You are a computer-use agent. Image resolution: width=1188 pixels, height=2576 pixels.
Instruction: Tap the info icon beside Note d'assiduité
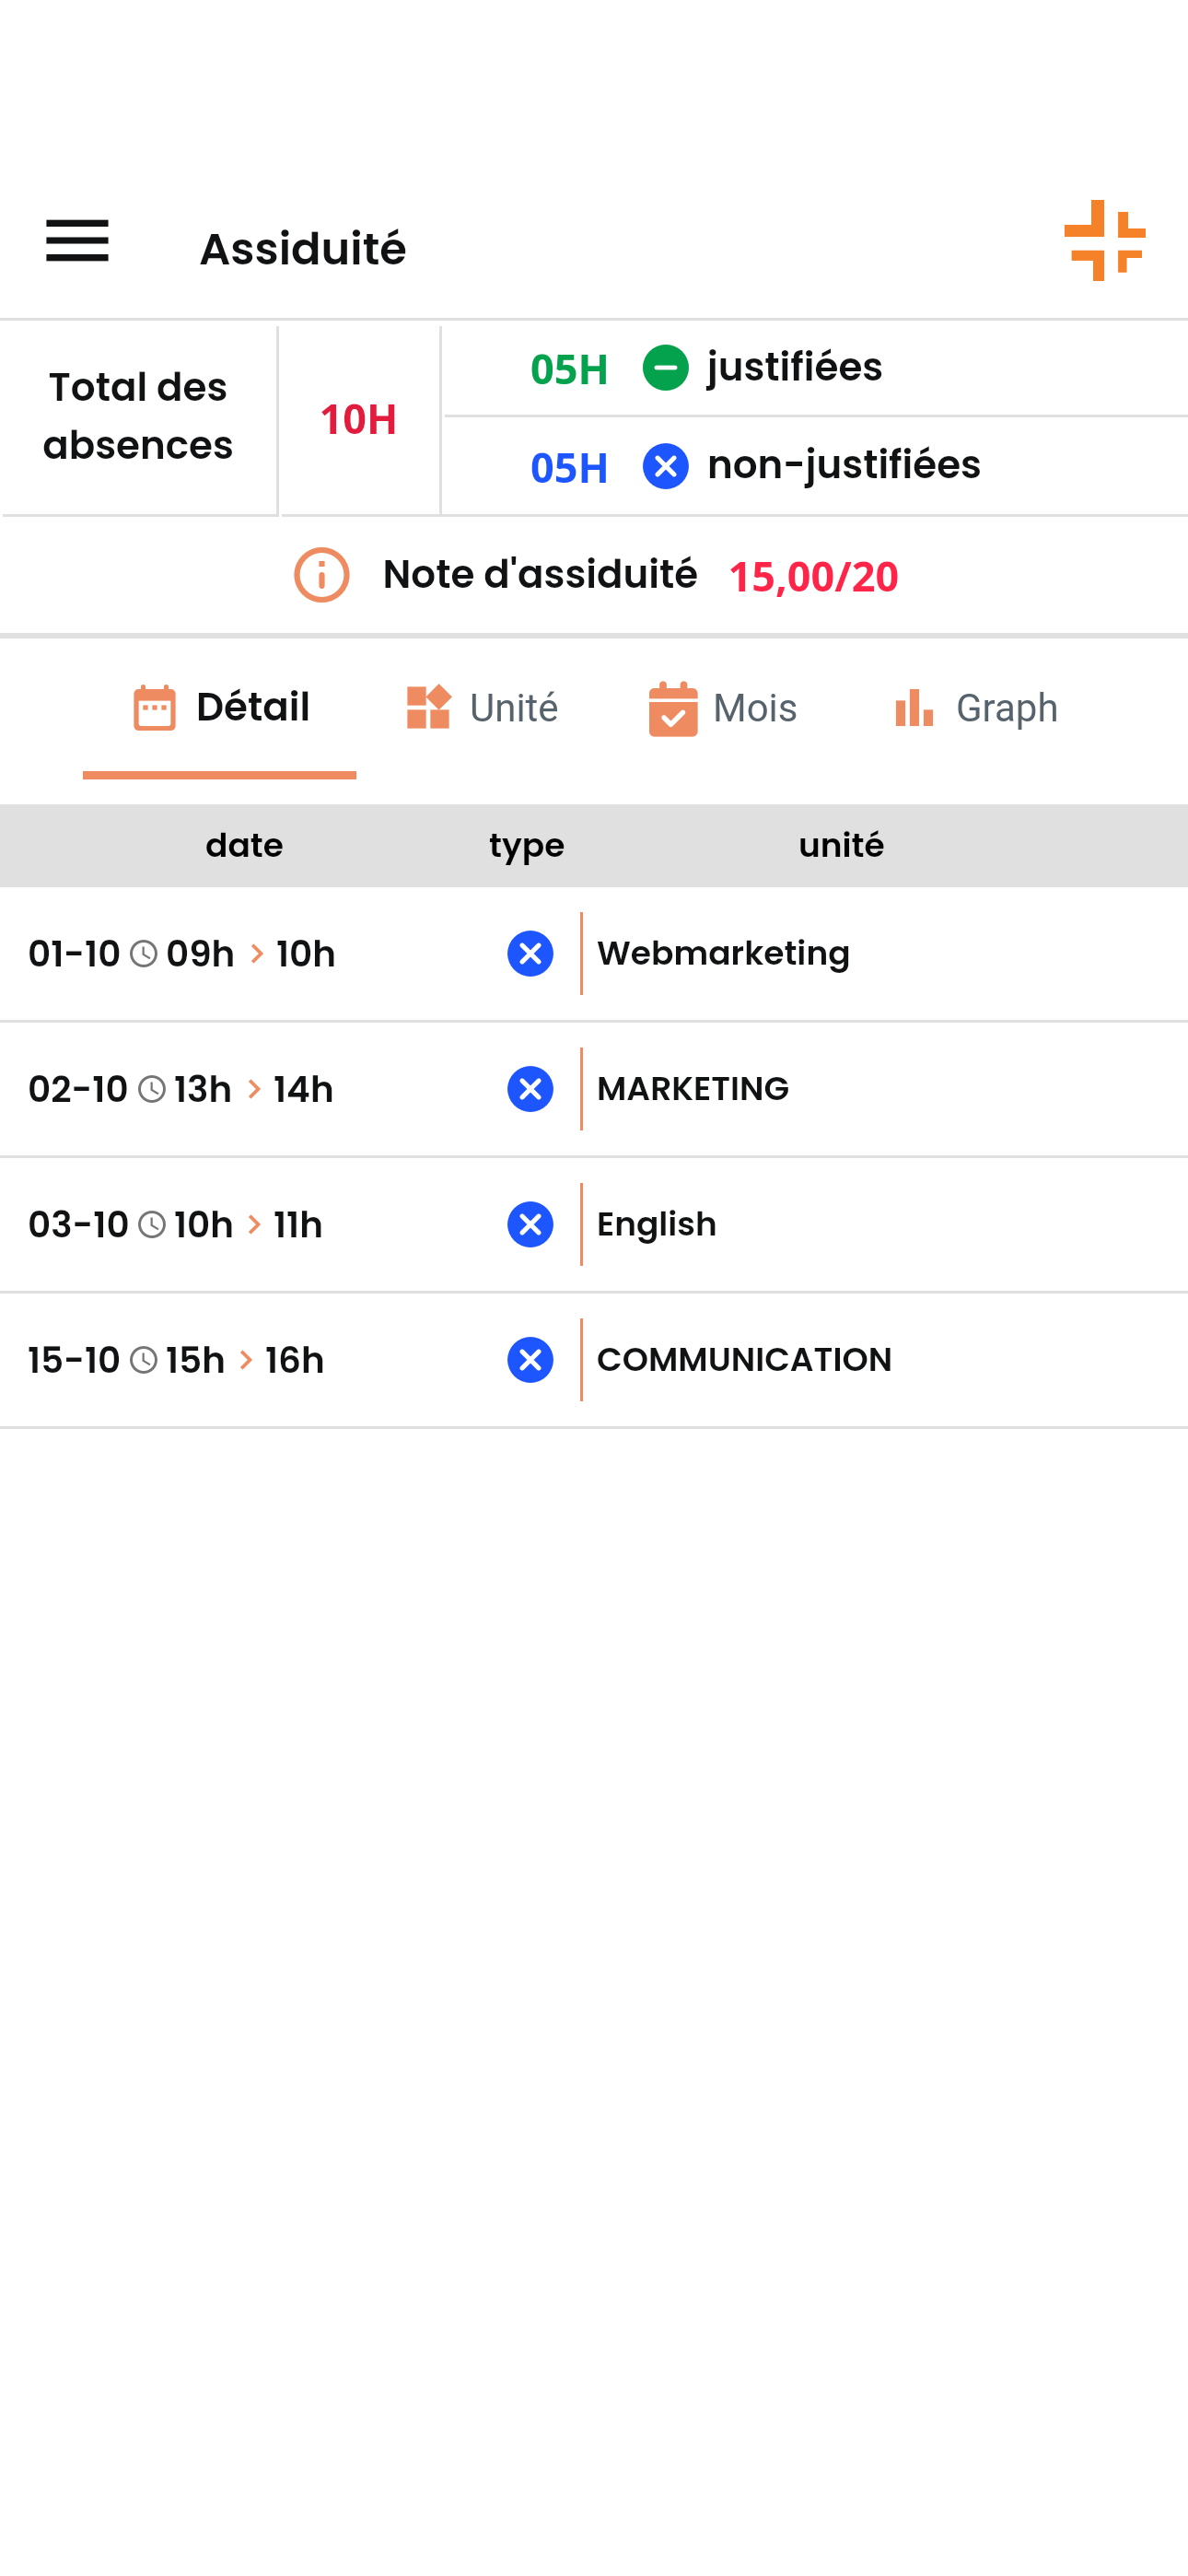[x=321, y=575]
